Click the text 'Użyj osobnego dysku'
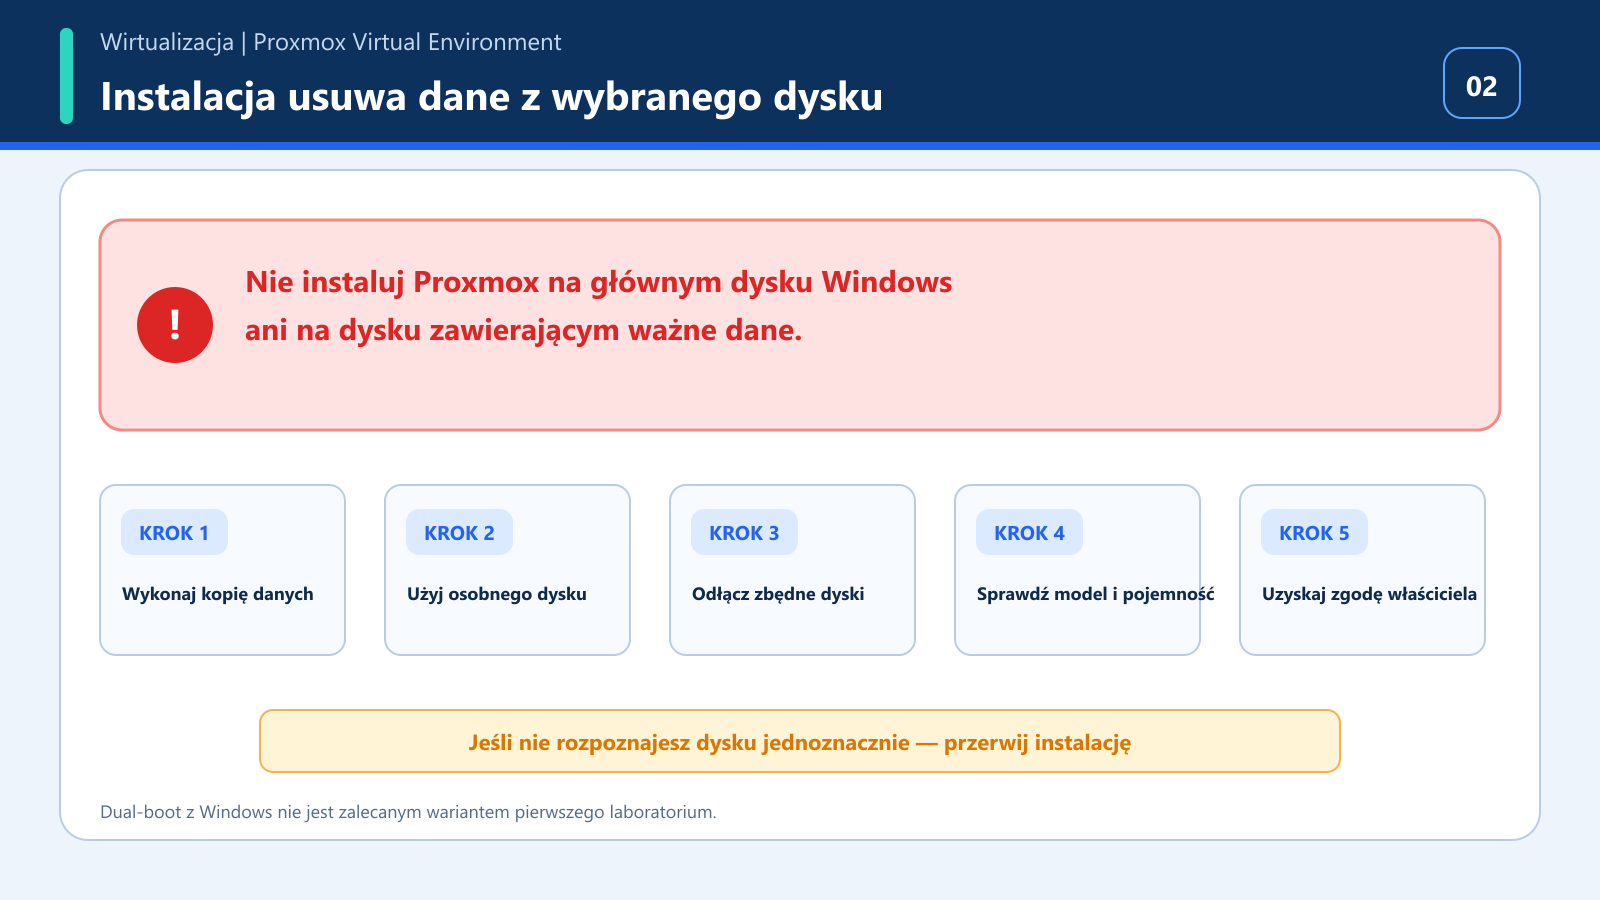 pyautogui.click(x=497, y=594)
